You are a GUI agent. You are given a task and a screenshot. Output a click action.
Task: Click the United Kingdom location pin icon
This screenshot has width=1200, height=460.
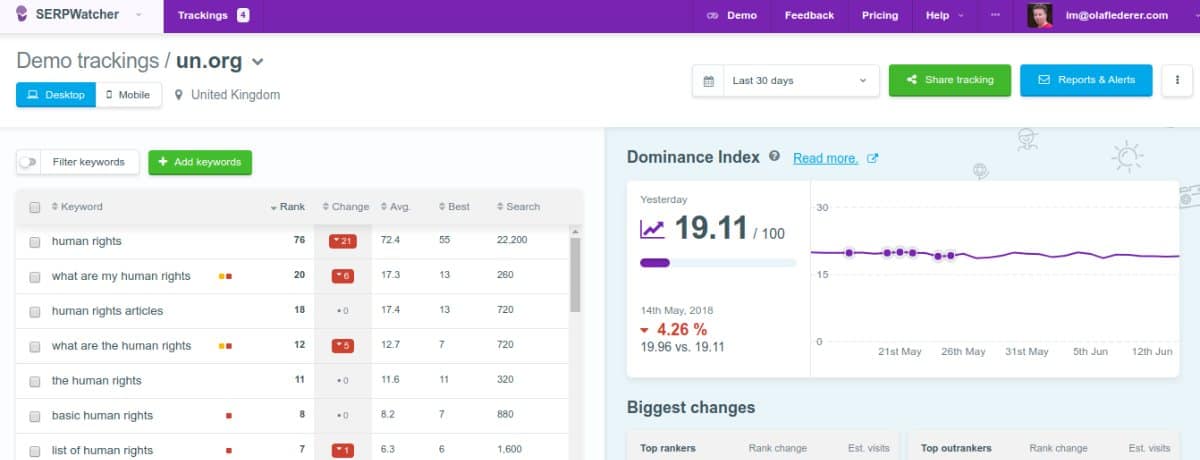[179, 95]
